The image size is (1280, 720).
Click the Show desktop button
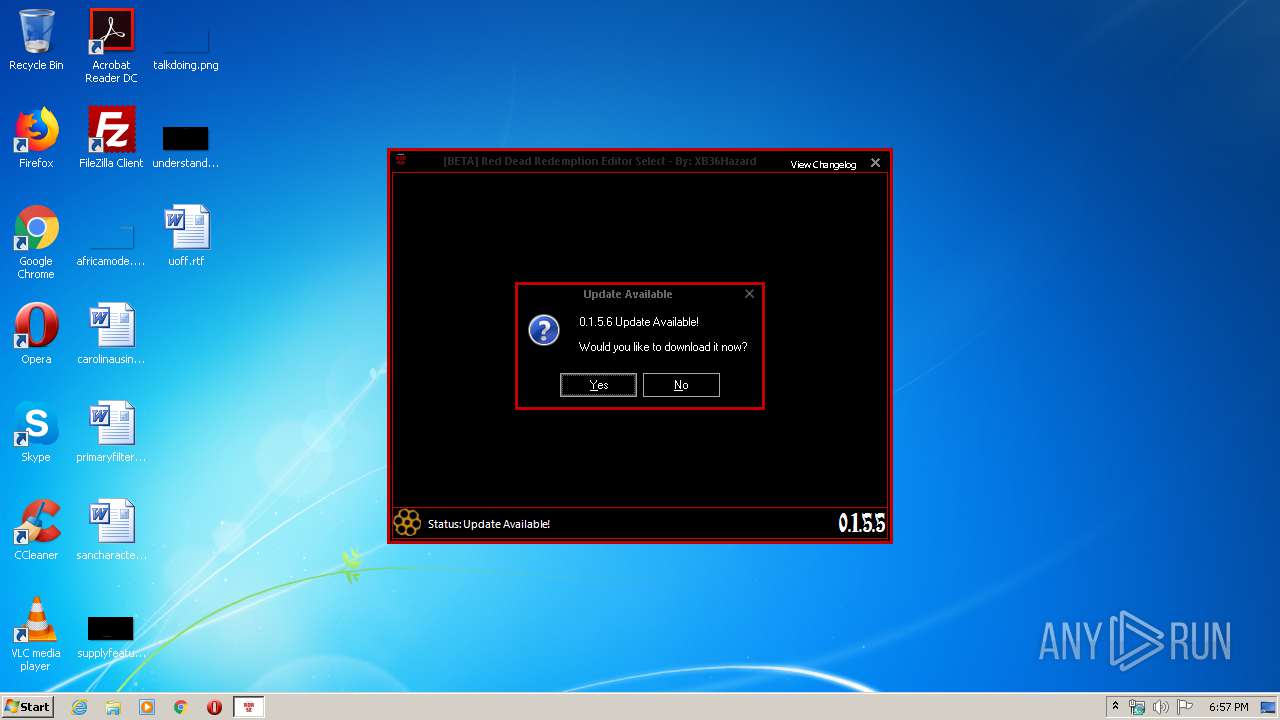[1269, 707]
